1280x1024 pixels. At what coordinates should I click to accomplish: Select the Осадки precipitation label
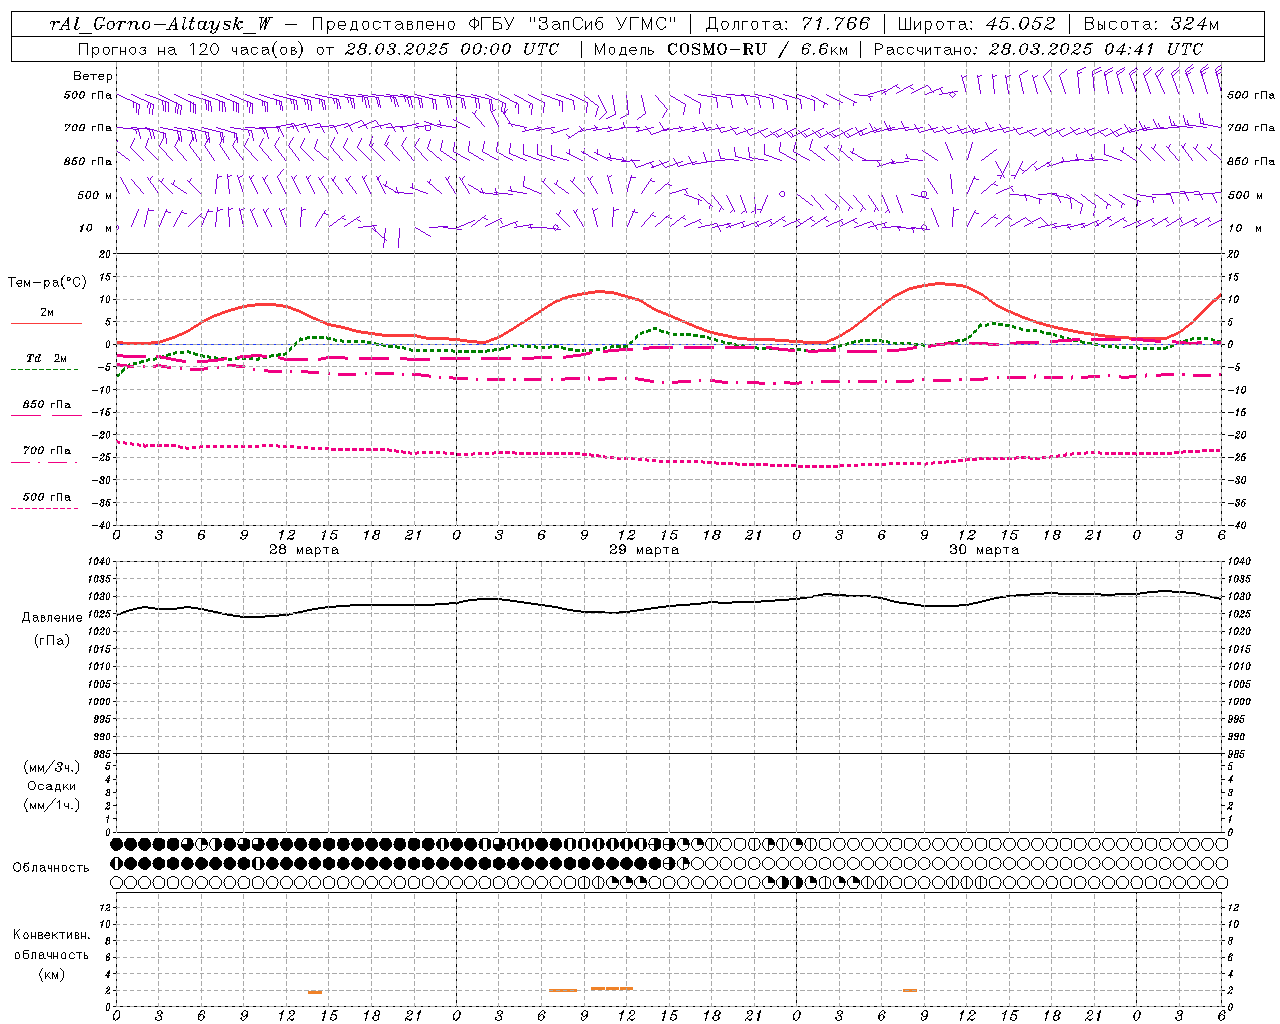pos(52,786)
